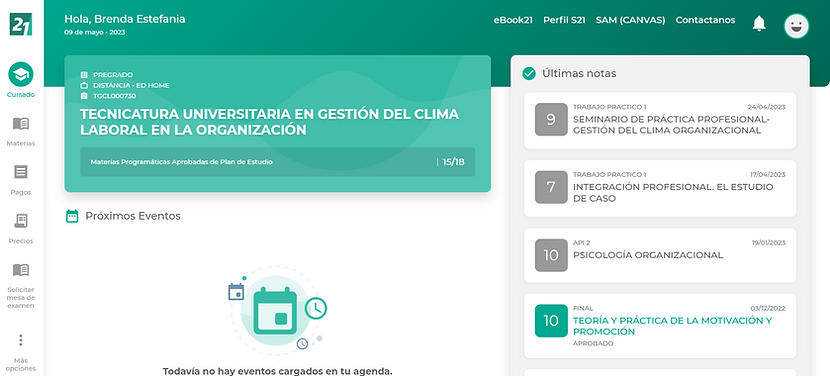Open the Seminario de Práctica Profesional grade card
Image resolution: width=830 pixels, height=376 pixels.
(660, 120)
